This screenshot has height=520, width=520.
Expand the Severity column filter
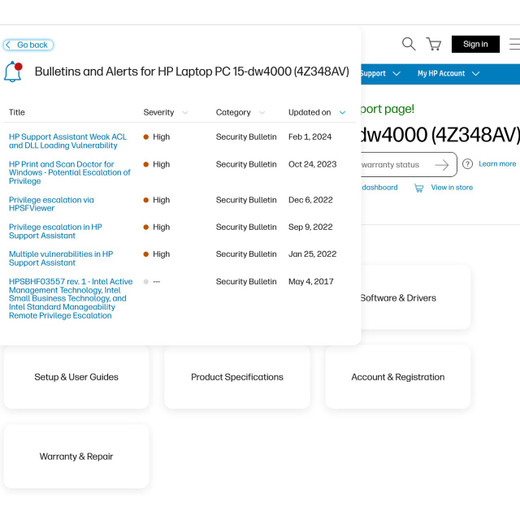pos(185,113)
